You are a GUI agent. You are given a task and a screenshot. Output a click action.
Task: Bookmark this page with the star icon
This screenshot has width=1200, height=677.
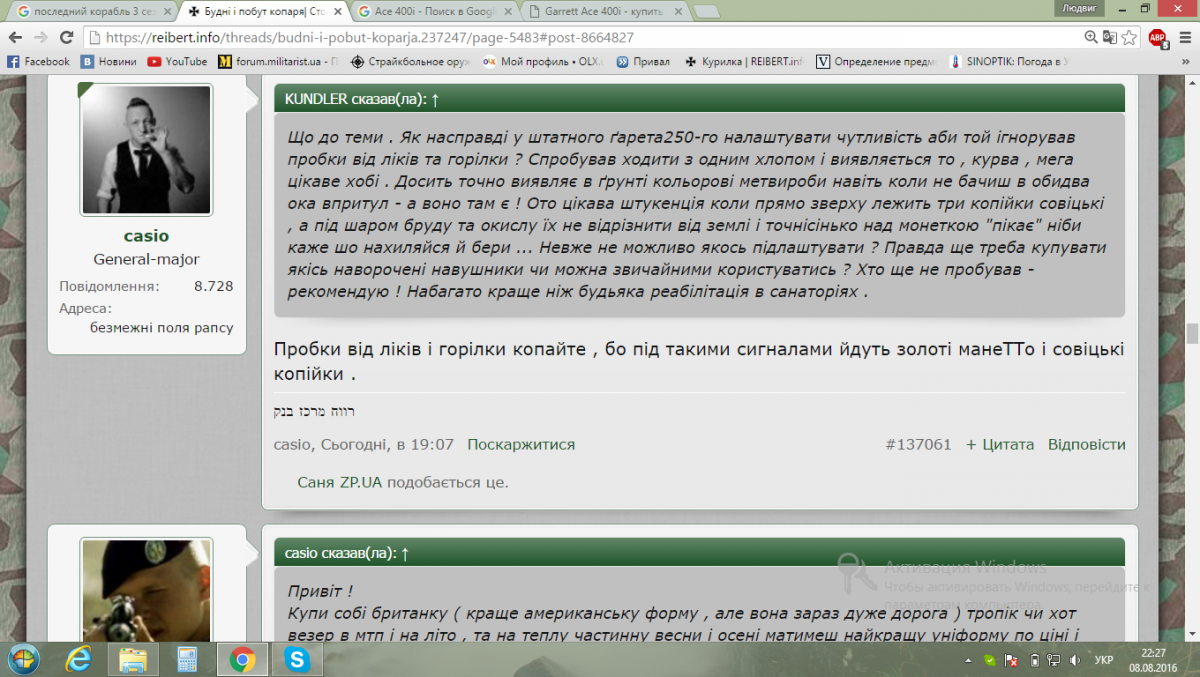point(1129,38)
